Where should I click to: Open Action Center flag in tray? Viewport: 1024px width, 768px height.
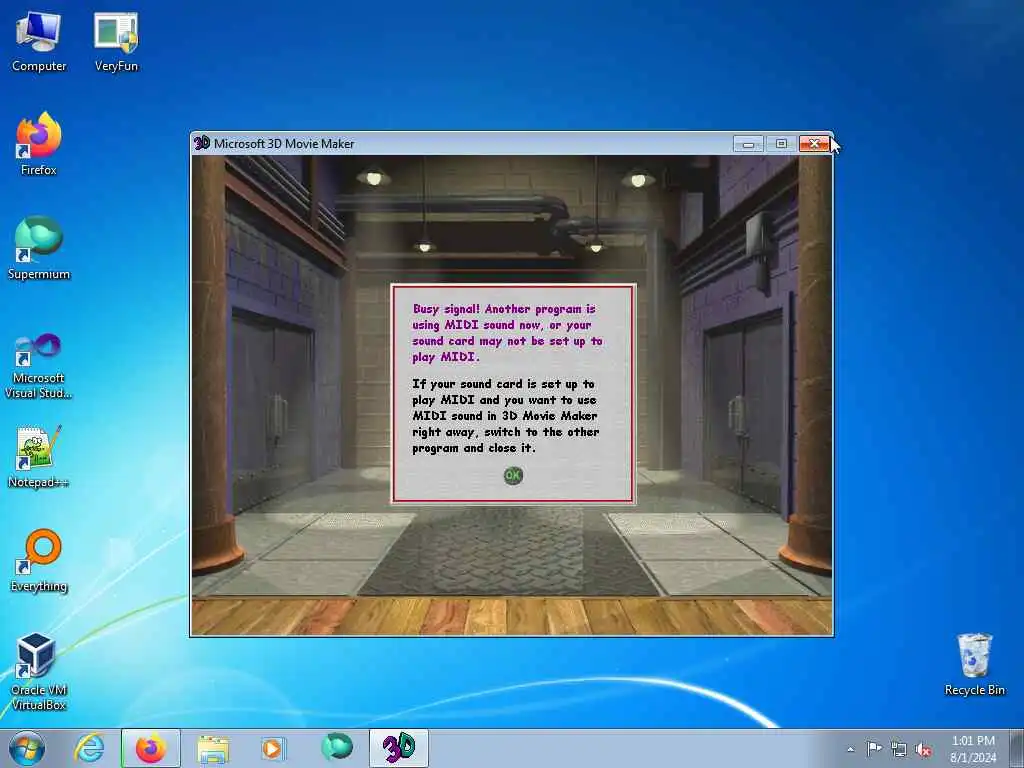(x=874, y=749)
